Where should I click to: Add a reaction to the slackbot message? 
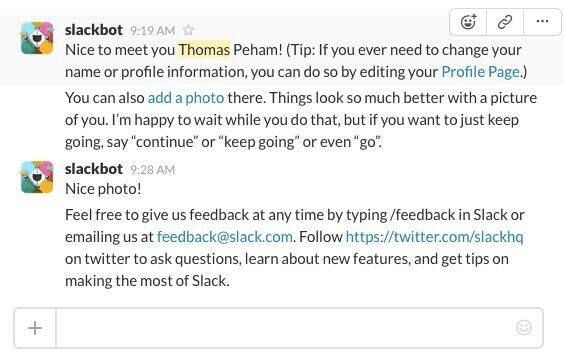click(x=468, y=22)
